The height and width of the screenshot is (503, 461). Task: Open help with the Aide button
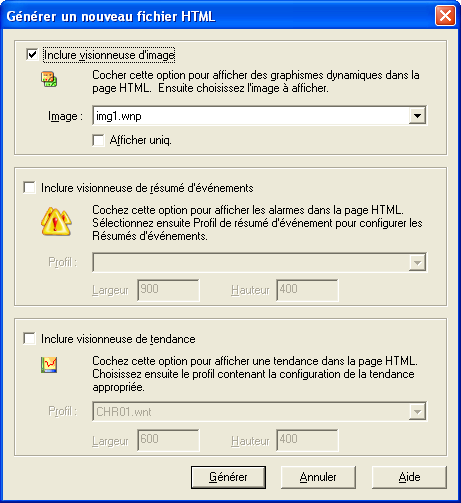tap(409, 477)
